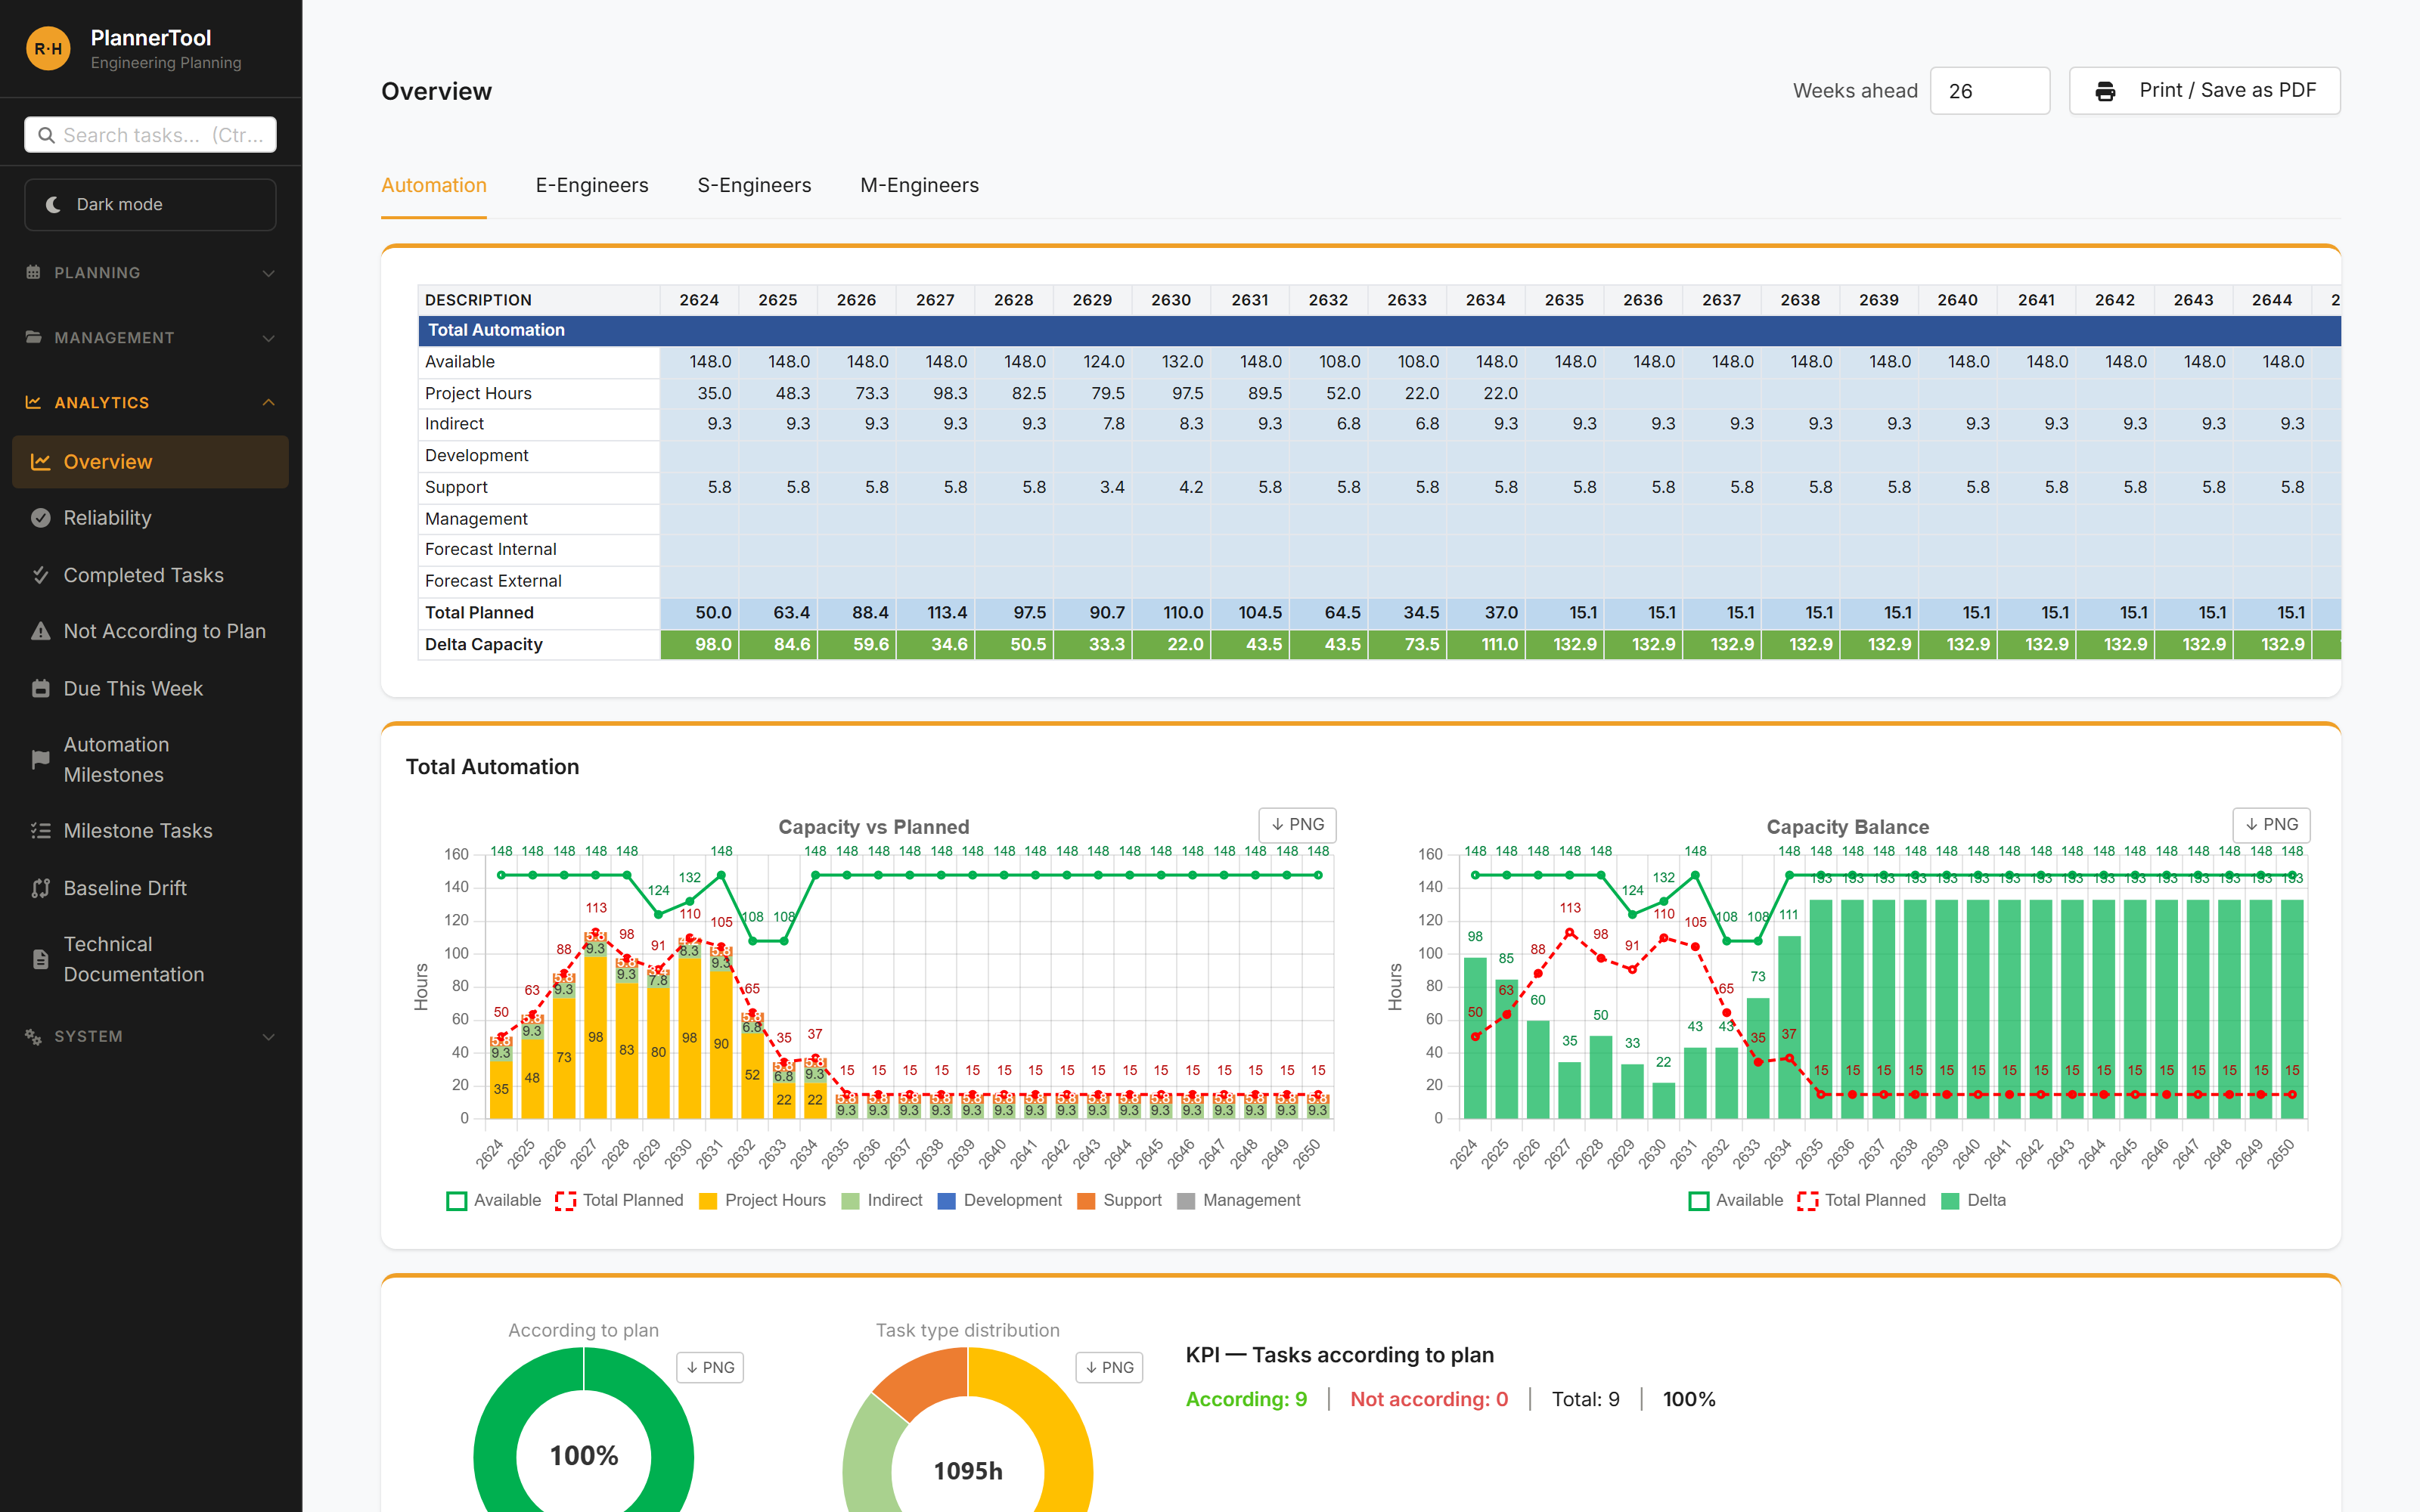Click Print / Save as PDF button
The height and width of the screenshot is (1512, 2420).
[2204, 91]
